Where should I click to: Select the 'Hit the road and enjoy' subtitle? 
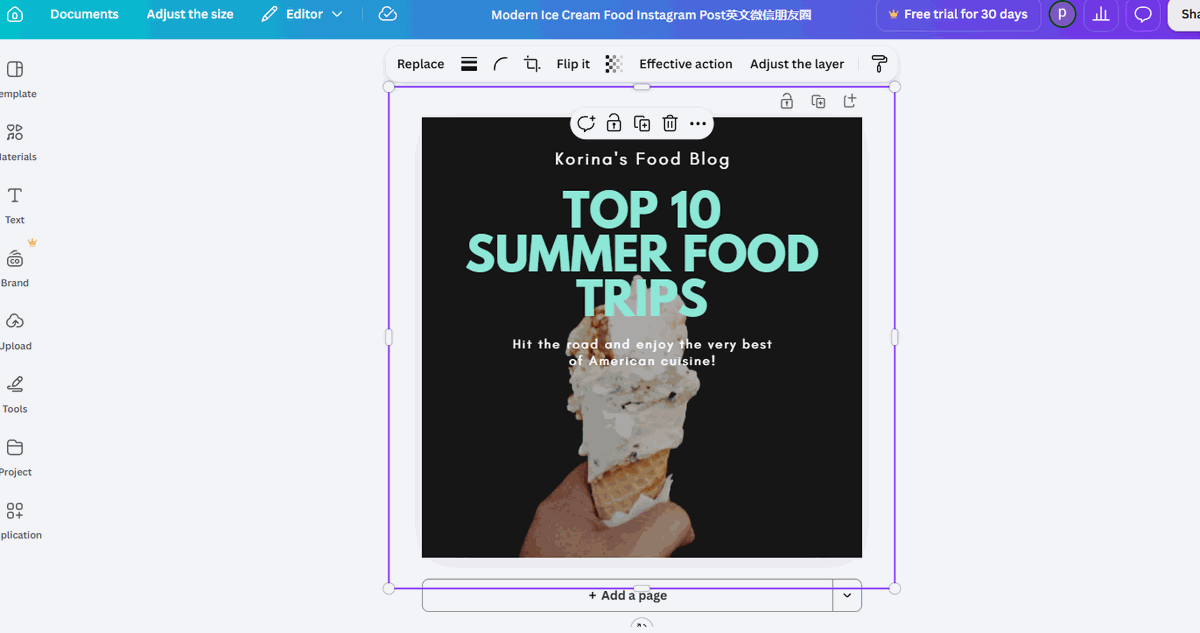(642, 352)
